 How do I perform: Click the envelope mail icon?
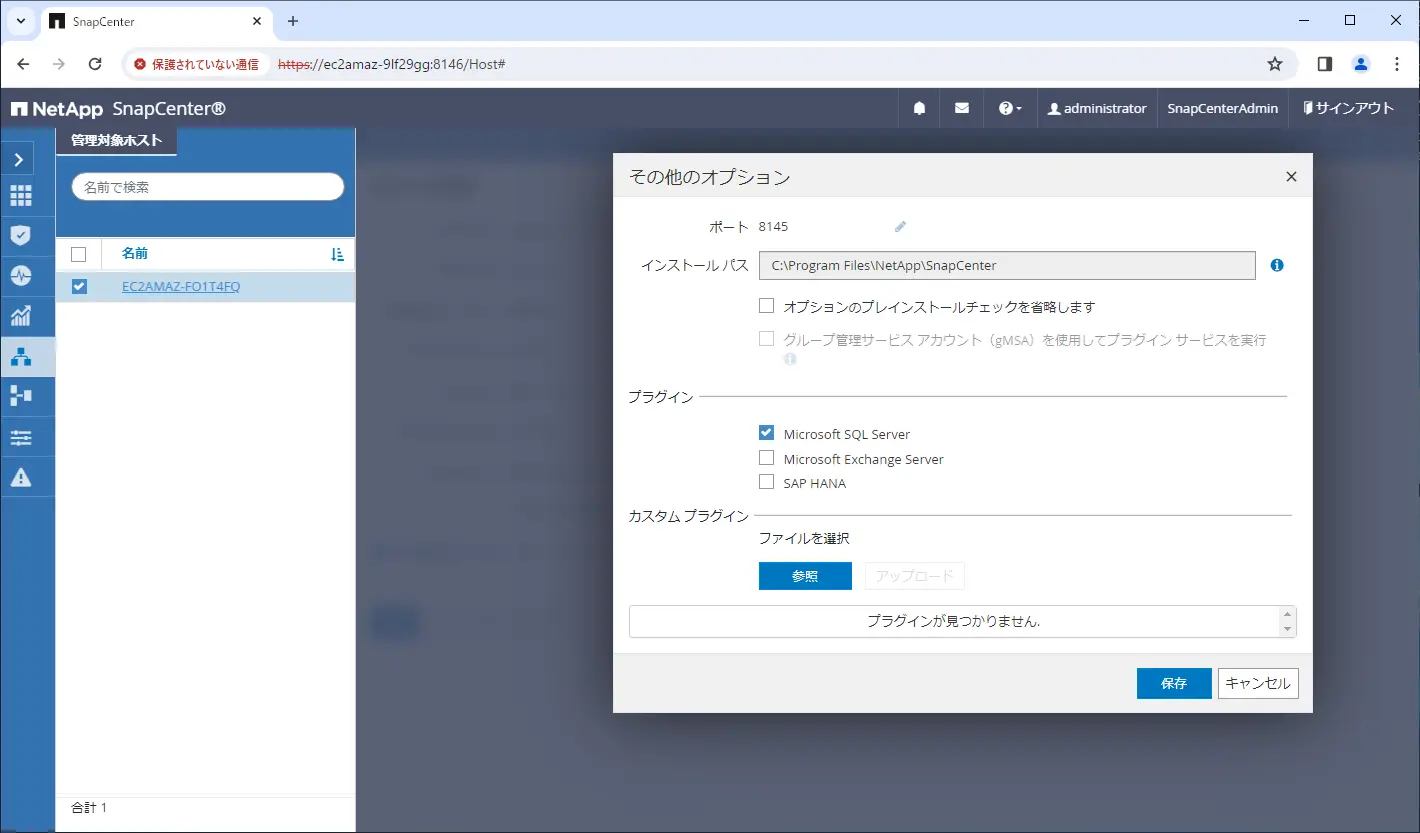pyautogui.click(x=962, y=108)
